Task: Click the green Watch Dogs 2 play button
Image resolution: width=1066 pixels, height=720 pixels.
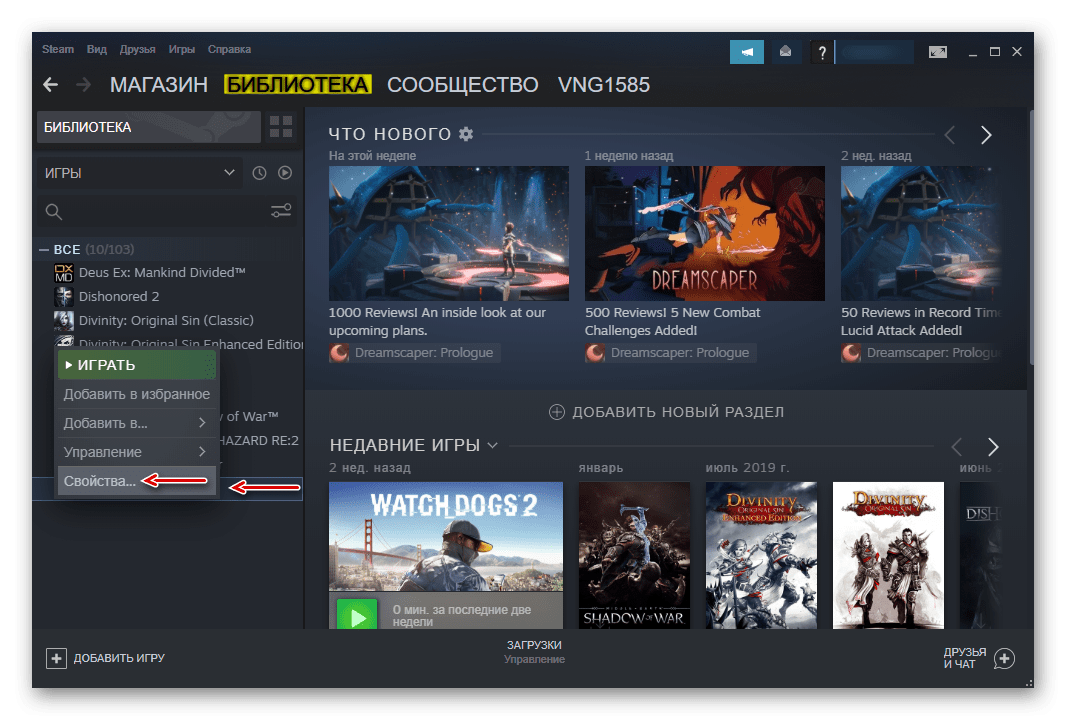Action: click(x=357, y=616)
